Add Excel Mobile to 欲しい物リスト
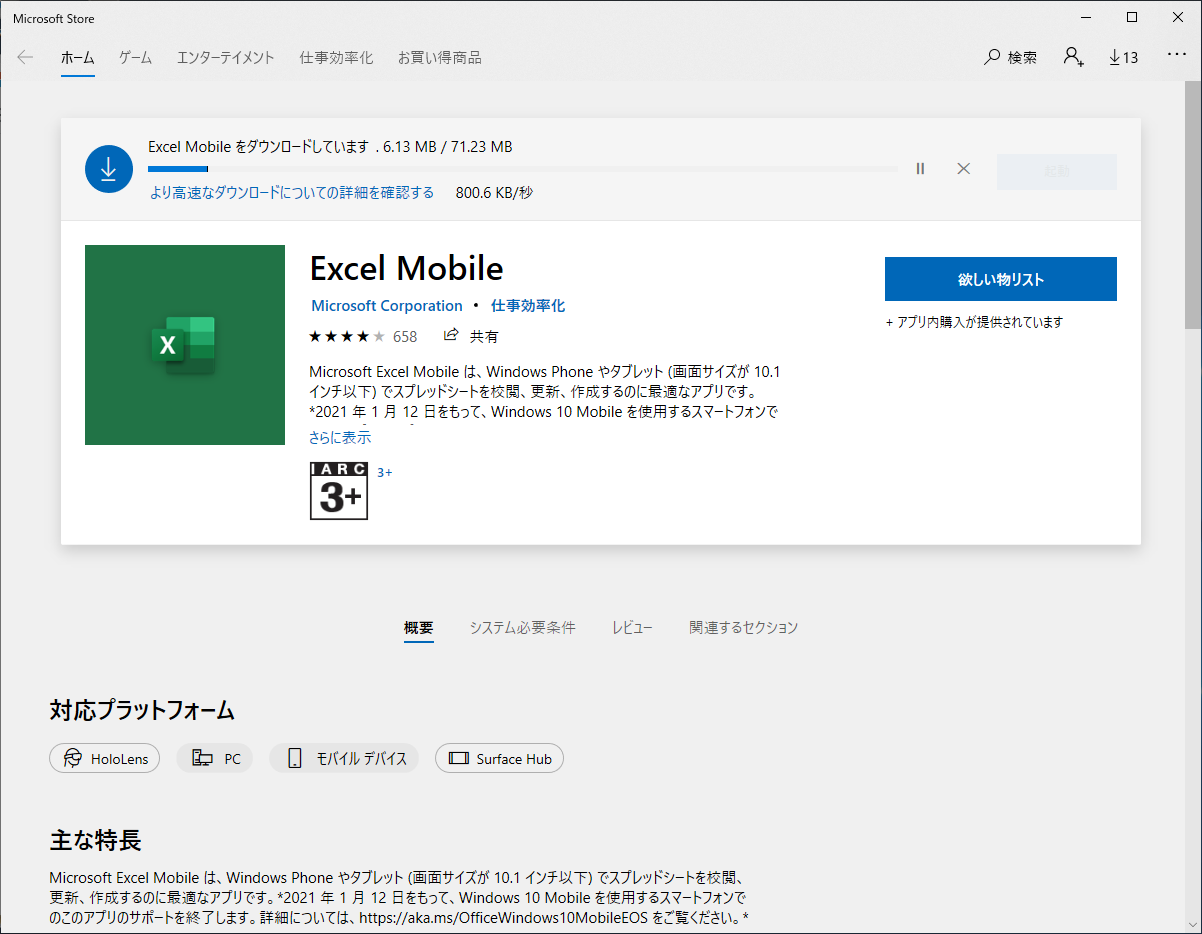This screenshot has height=934, width=1202. coord(999,279)
